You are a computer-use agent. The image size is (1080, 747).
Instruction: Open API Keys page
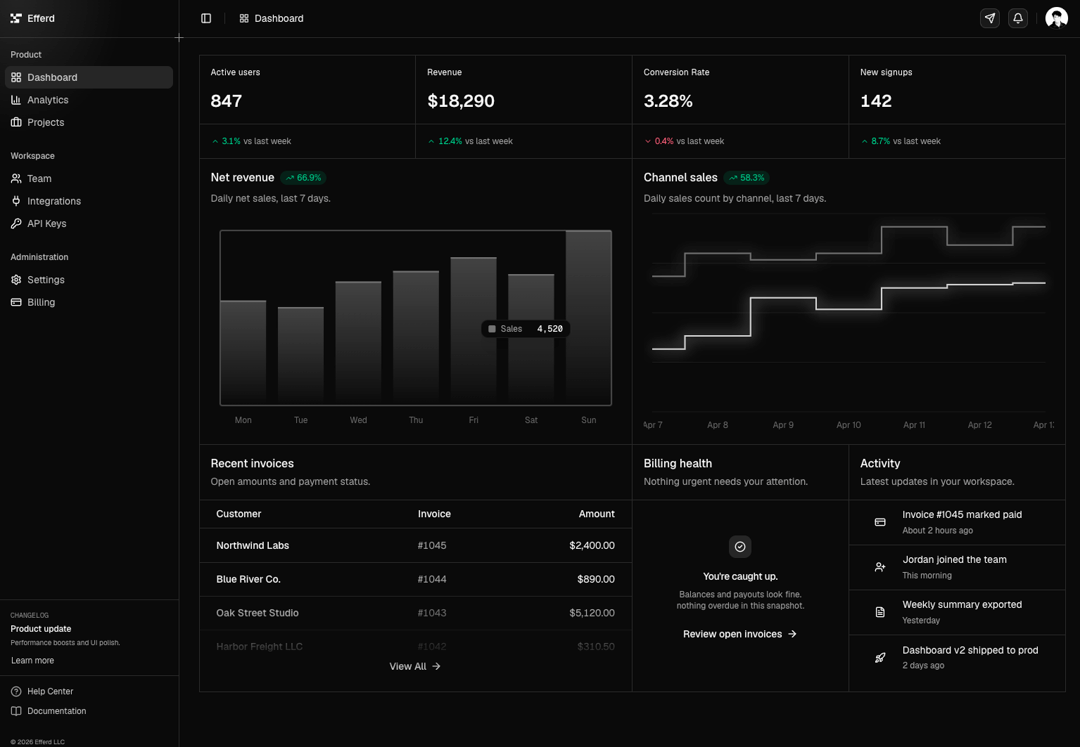coord(89,224)
